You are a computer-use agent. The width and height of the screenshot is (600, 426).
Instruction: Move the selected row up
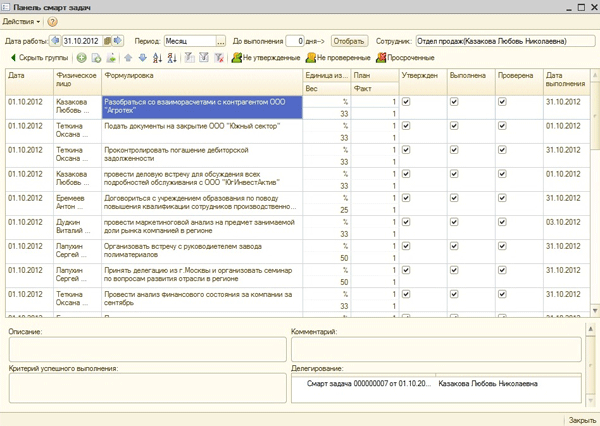(128, 58)
